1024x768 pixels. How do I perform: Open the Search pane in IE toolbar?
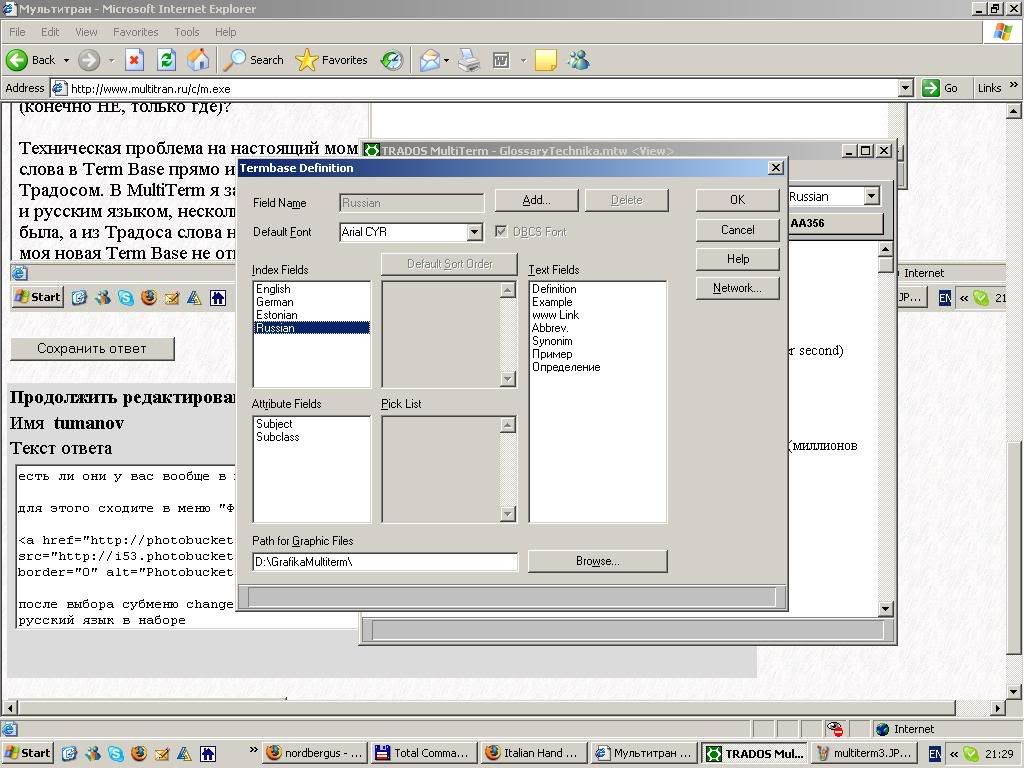click(253, 60)
